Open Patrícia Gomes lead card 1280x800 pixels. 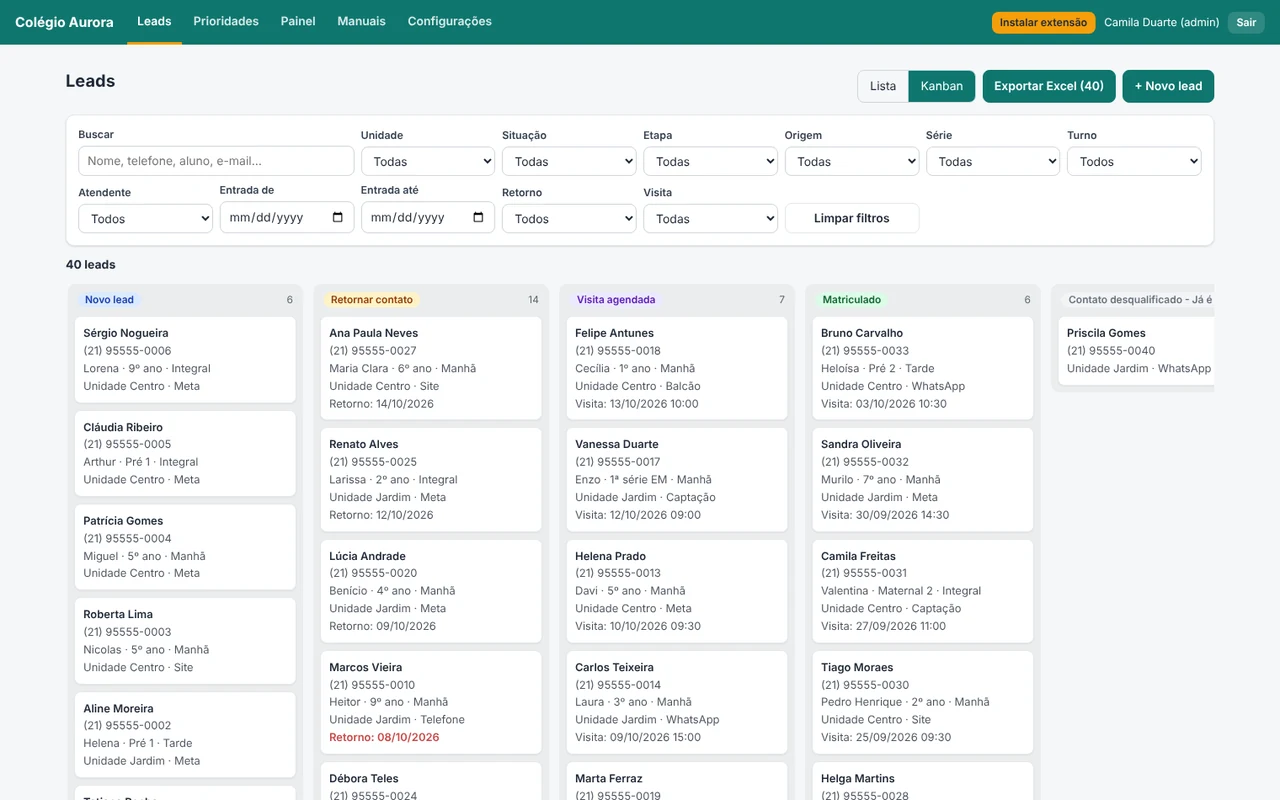coord(185,547)
